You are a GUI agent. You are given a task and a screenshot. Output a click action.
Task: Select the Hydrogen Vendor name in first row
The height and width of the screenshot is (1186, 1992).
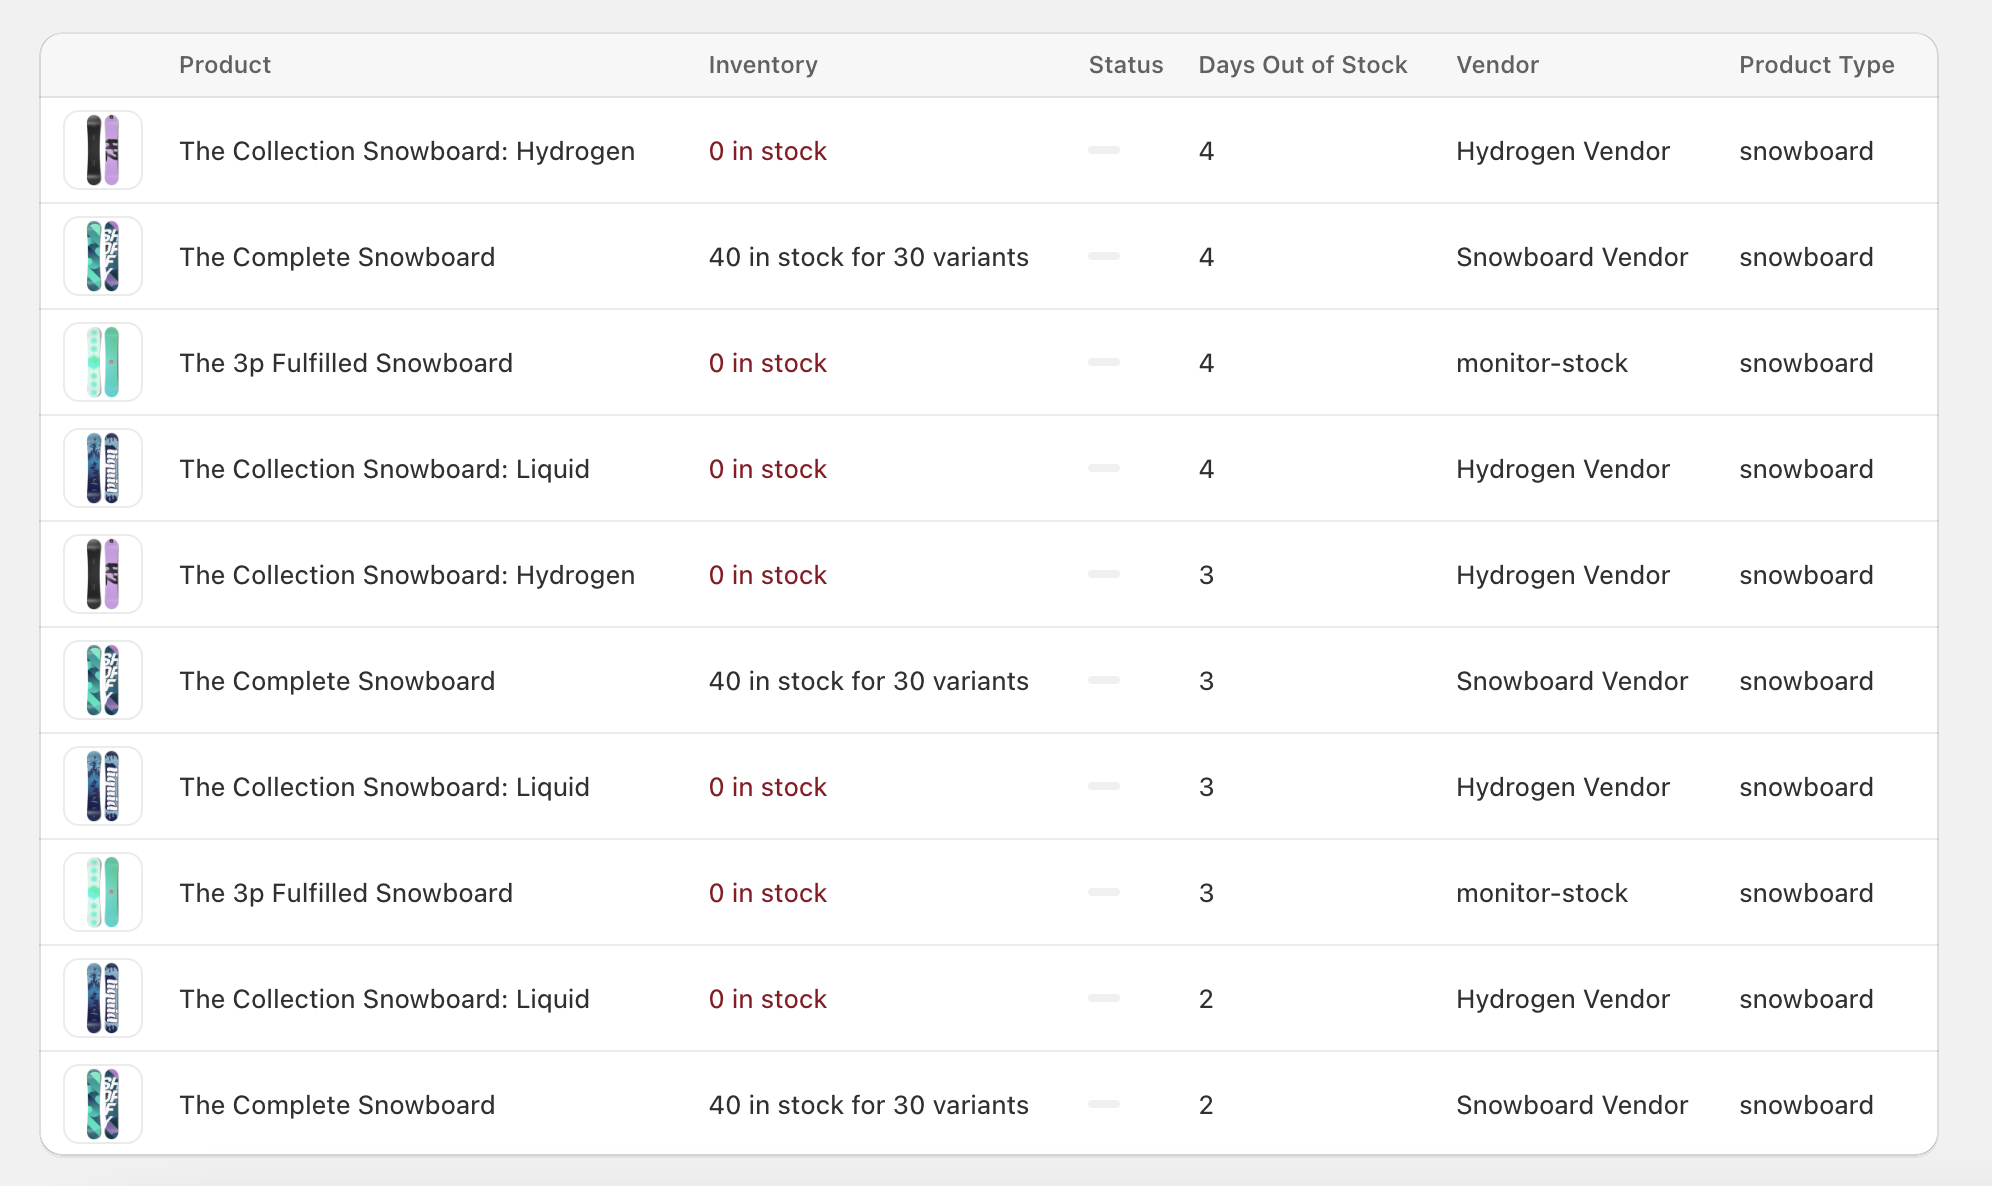click(1563, 150)
